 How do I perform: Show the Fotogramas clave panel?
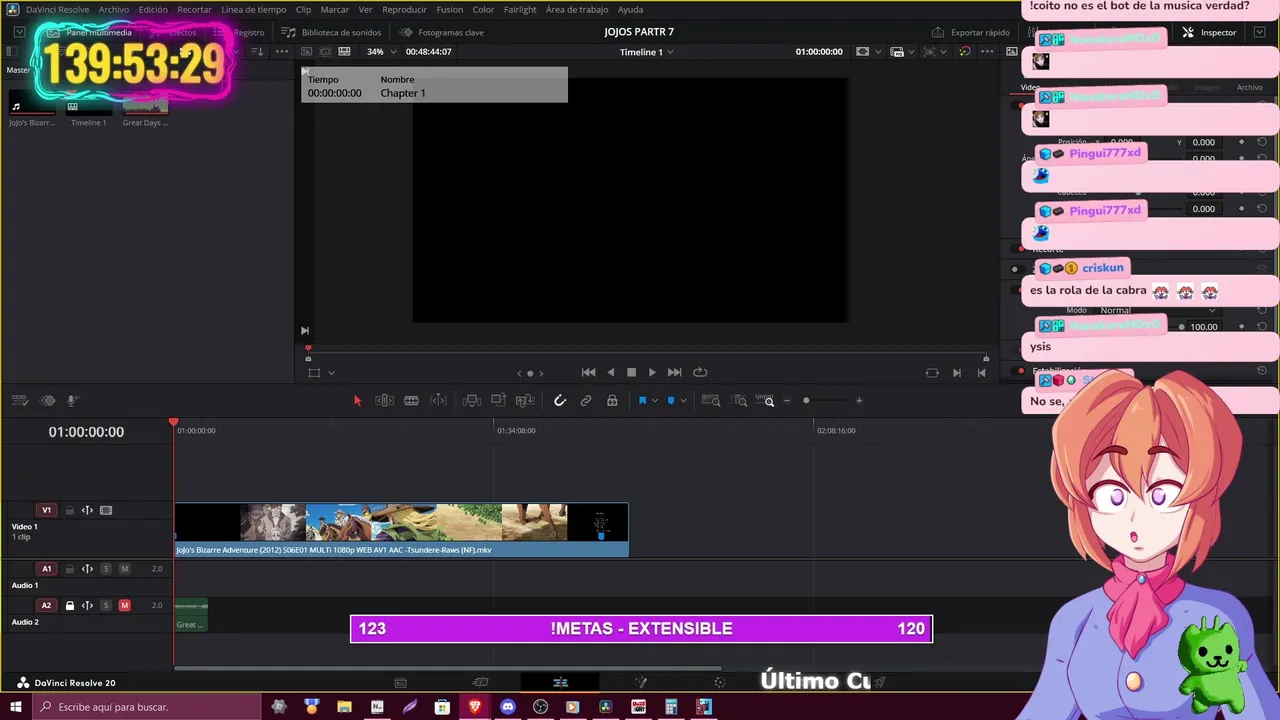pos(441,32)
